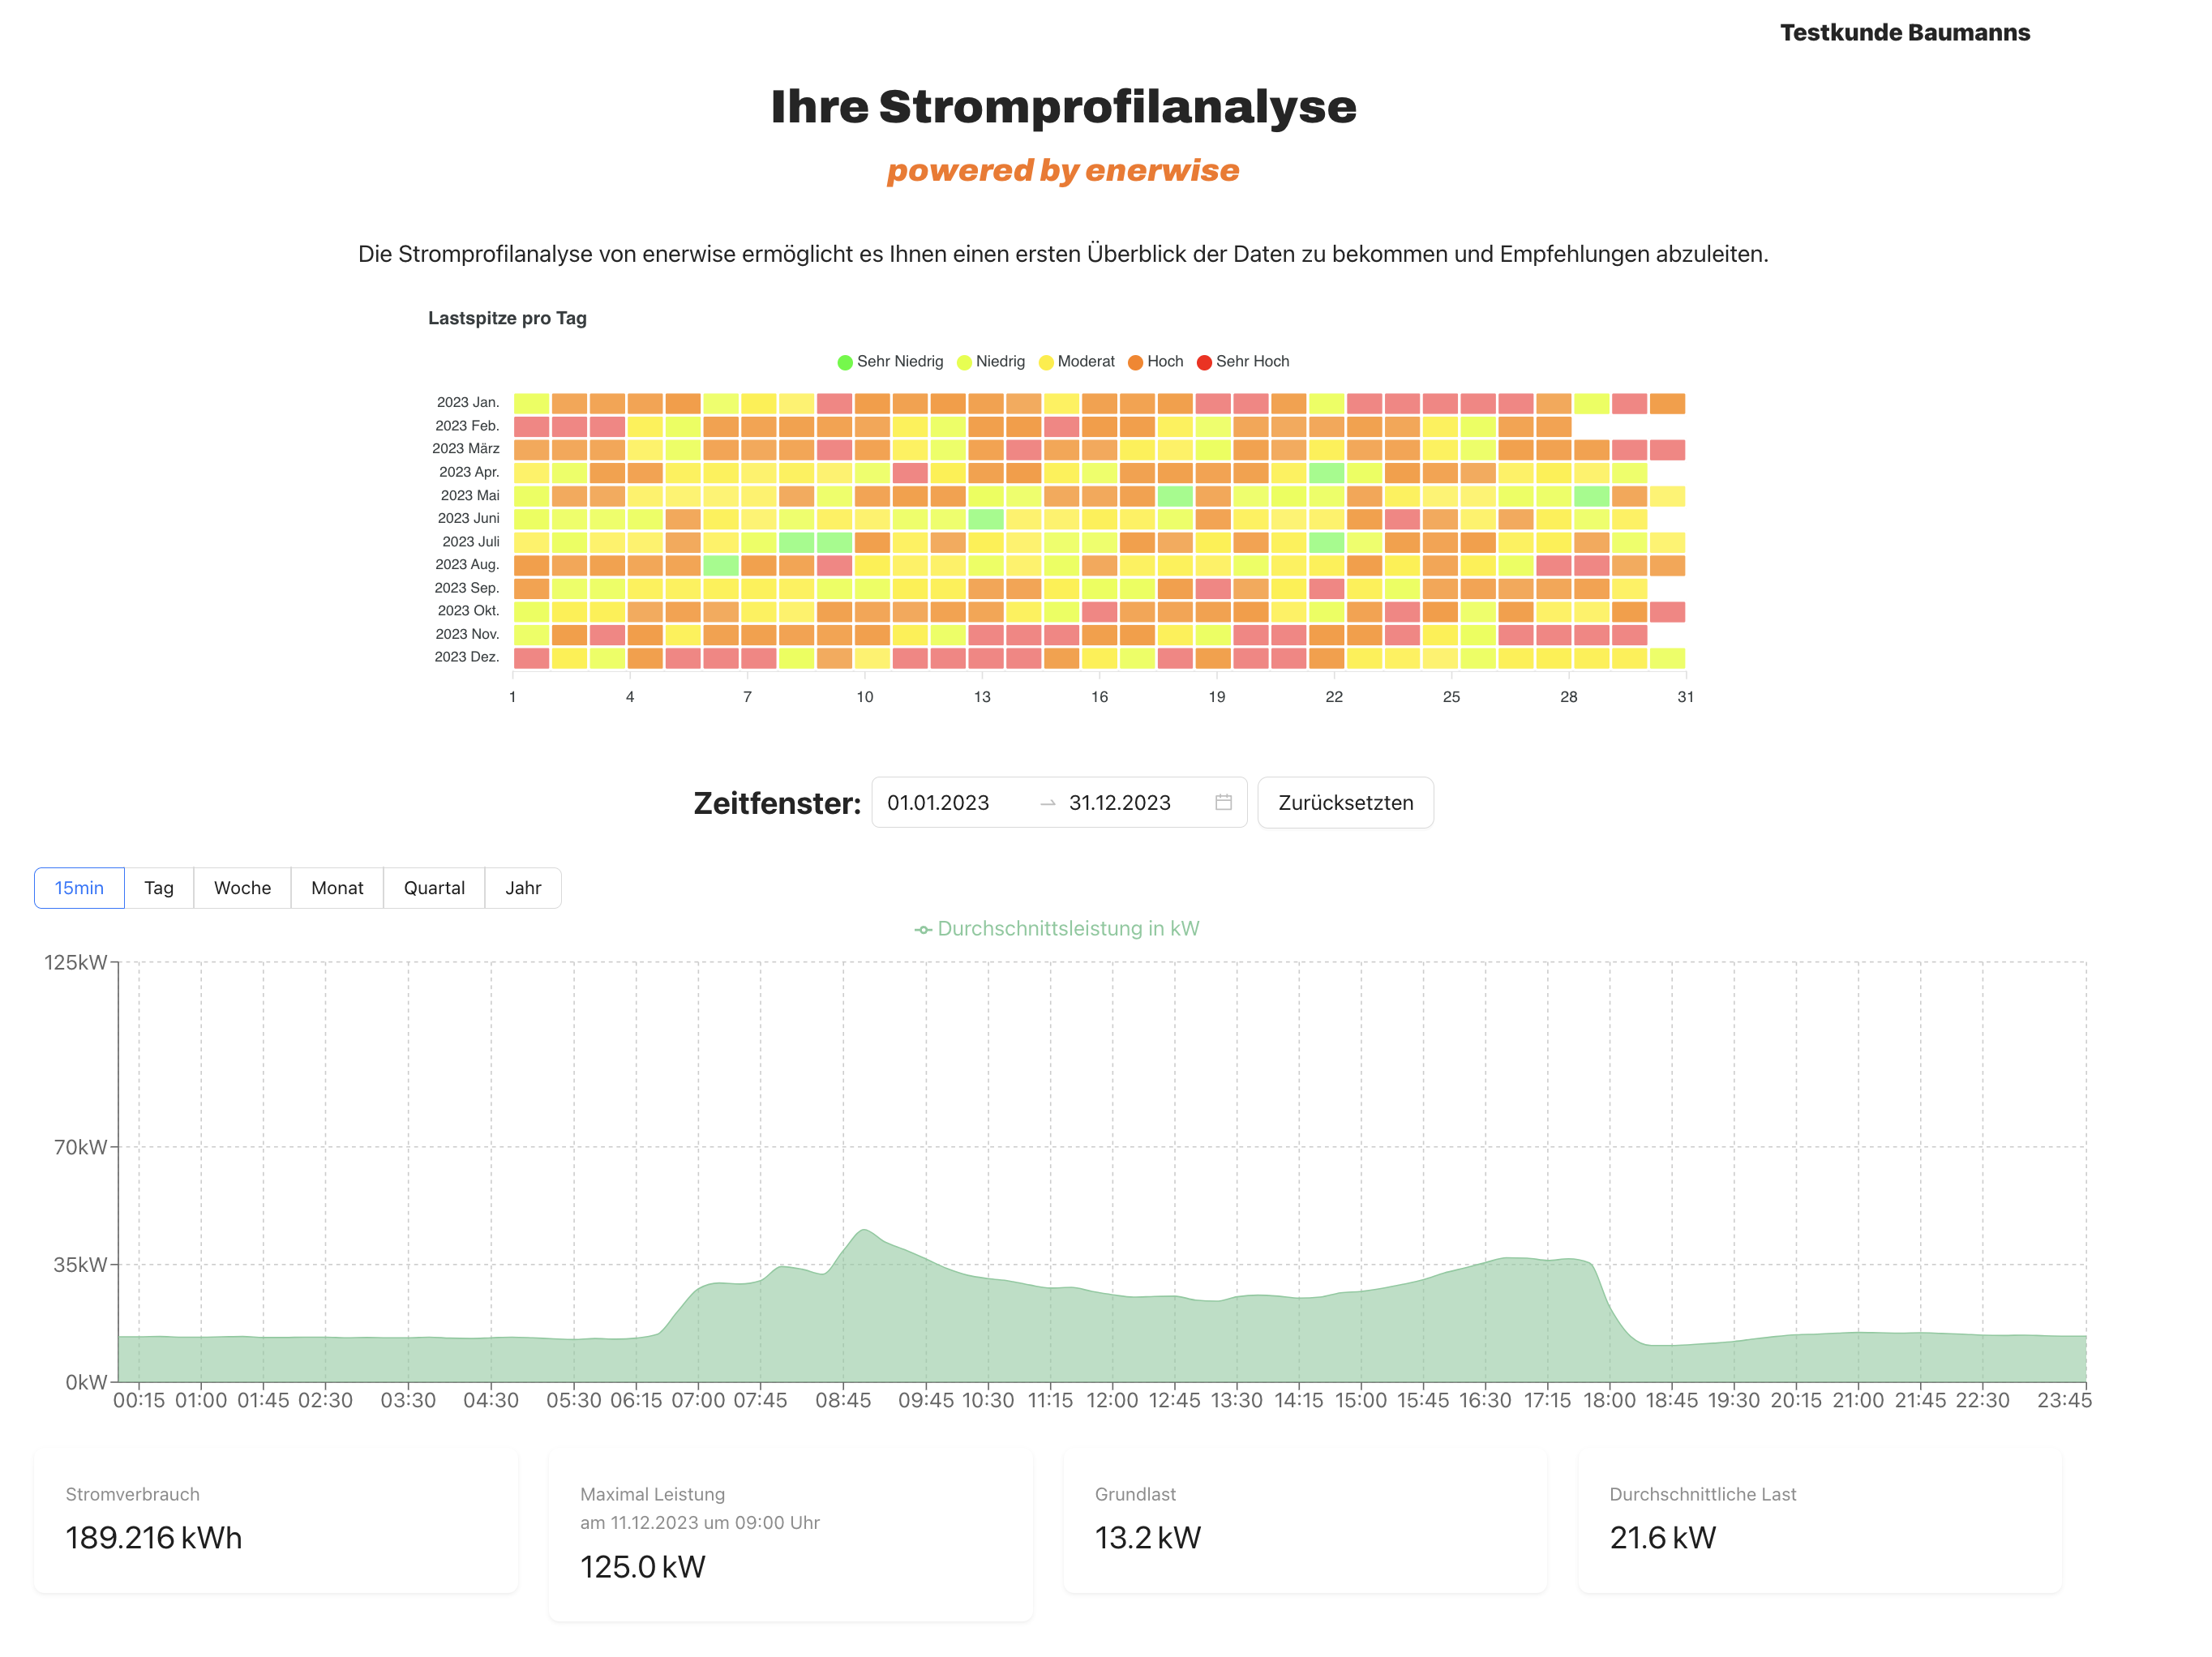Click the 2023 Dez. heatmap row label
Viewport: 2212px width, 1657px height.
(x=467, y=657)
